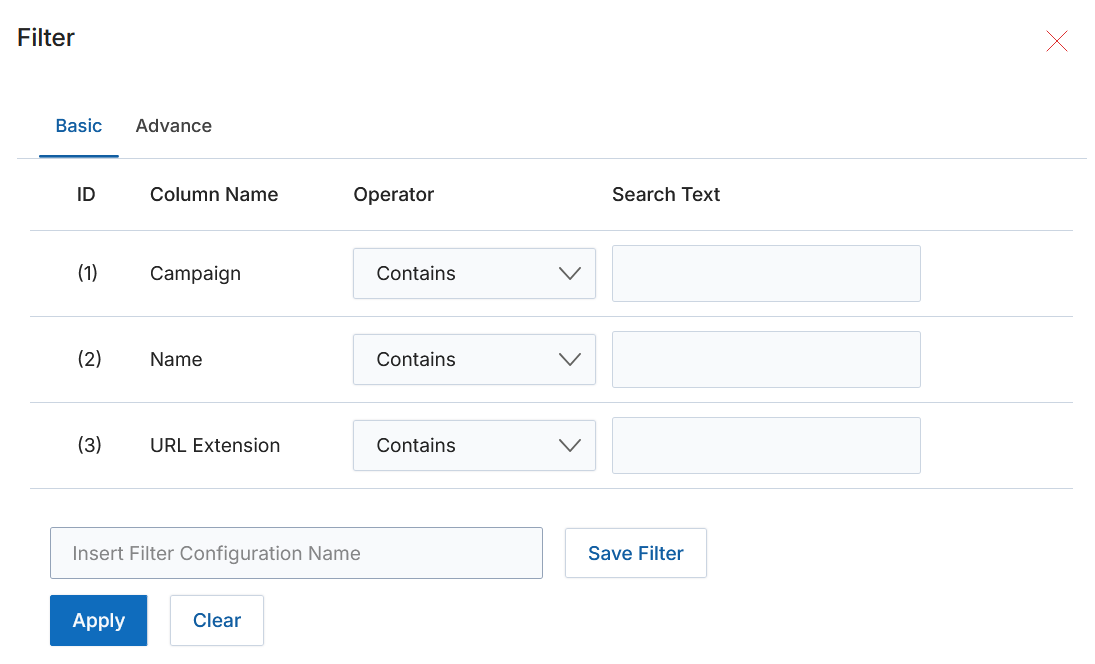This screenshot has width=1095, height=664.
Task: Open the Campaign operator dropdown
Action: 474,274
